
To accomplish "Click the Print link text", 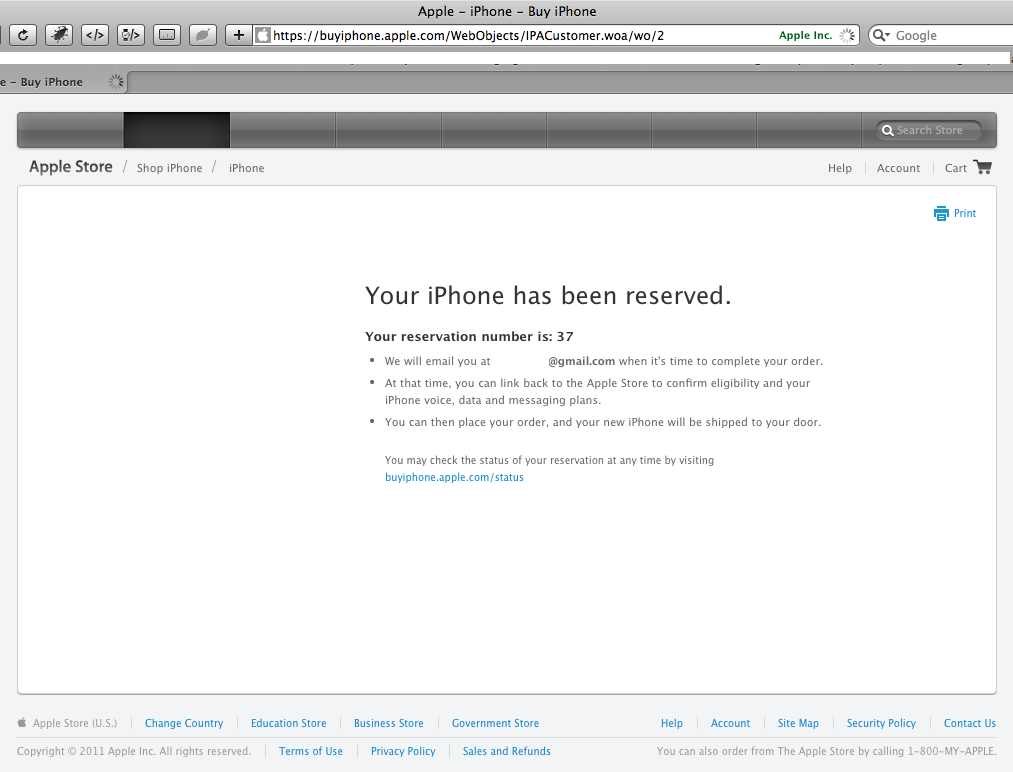I will pyautogui.click(x=965, y=213).
